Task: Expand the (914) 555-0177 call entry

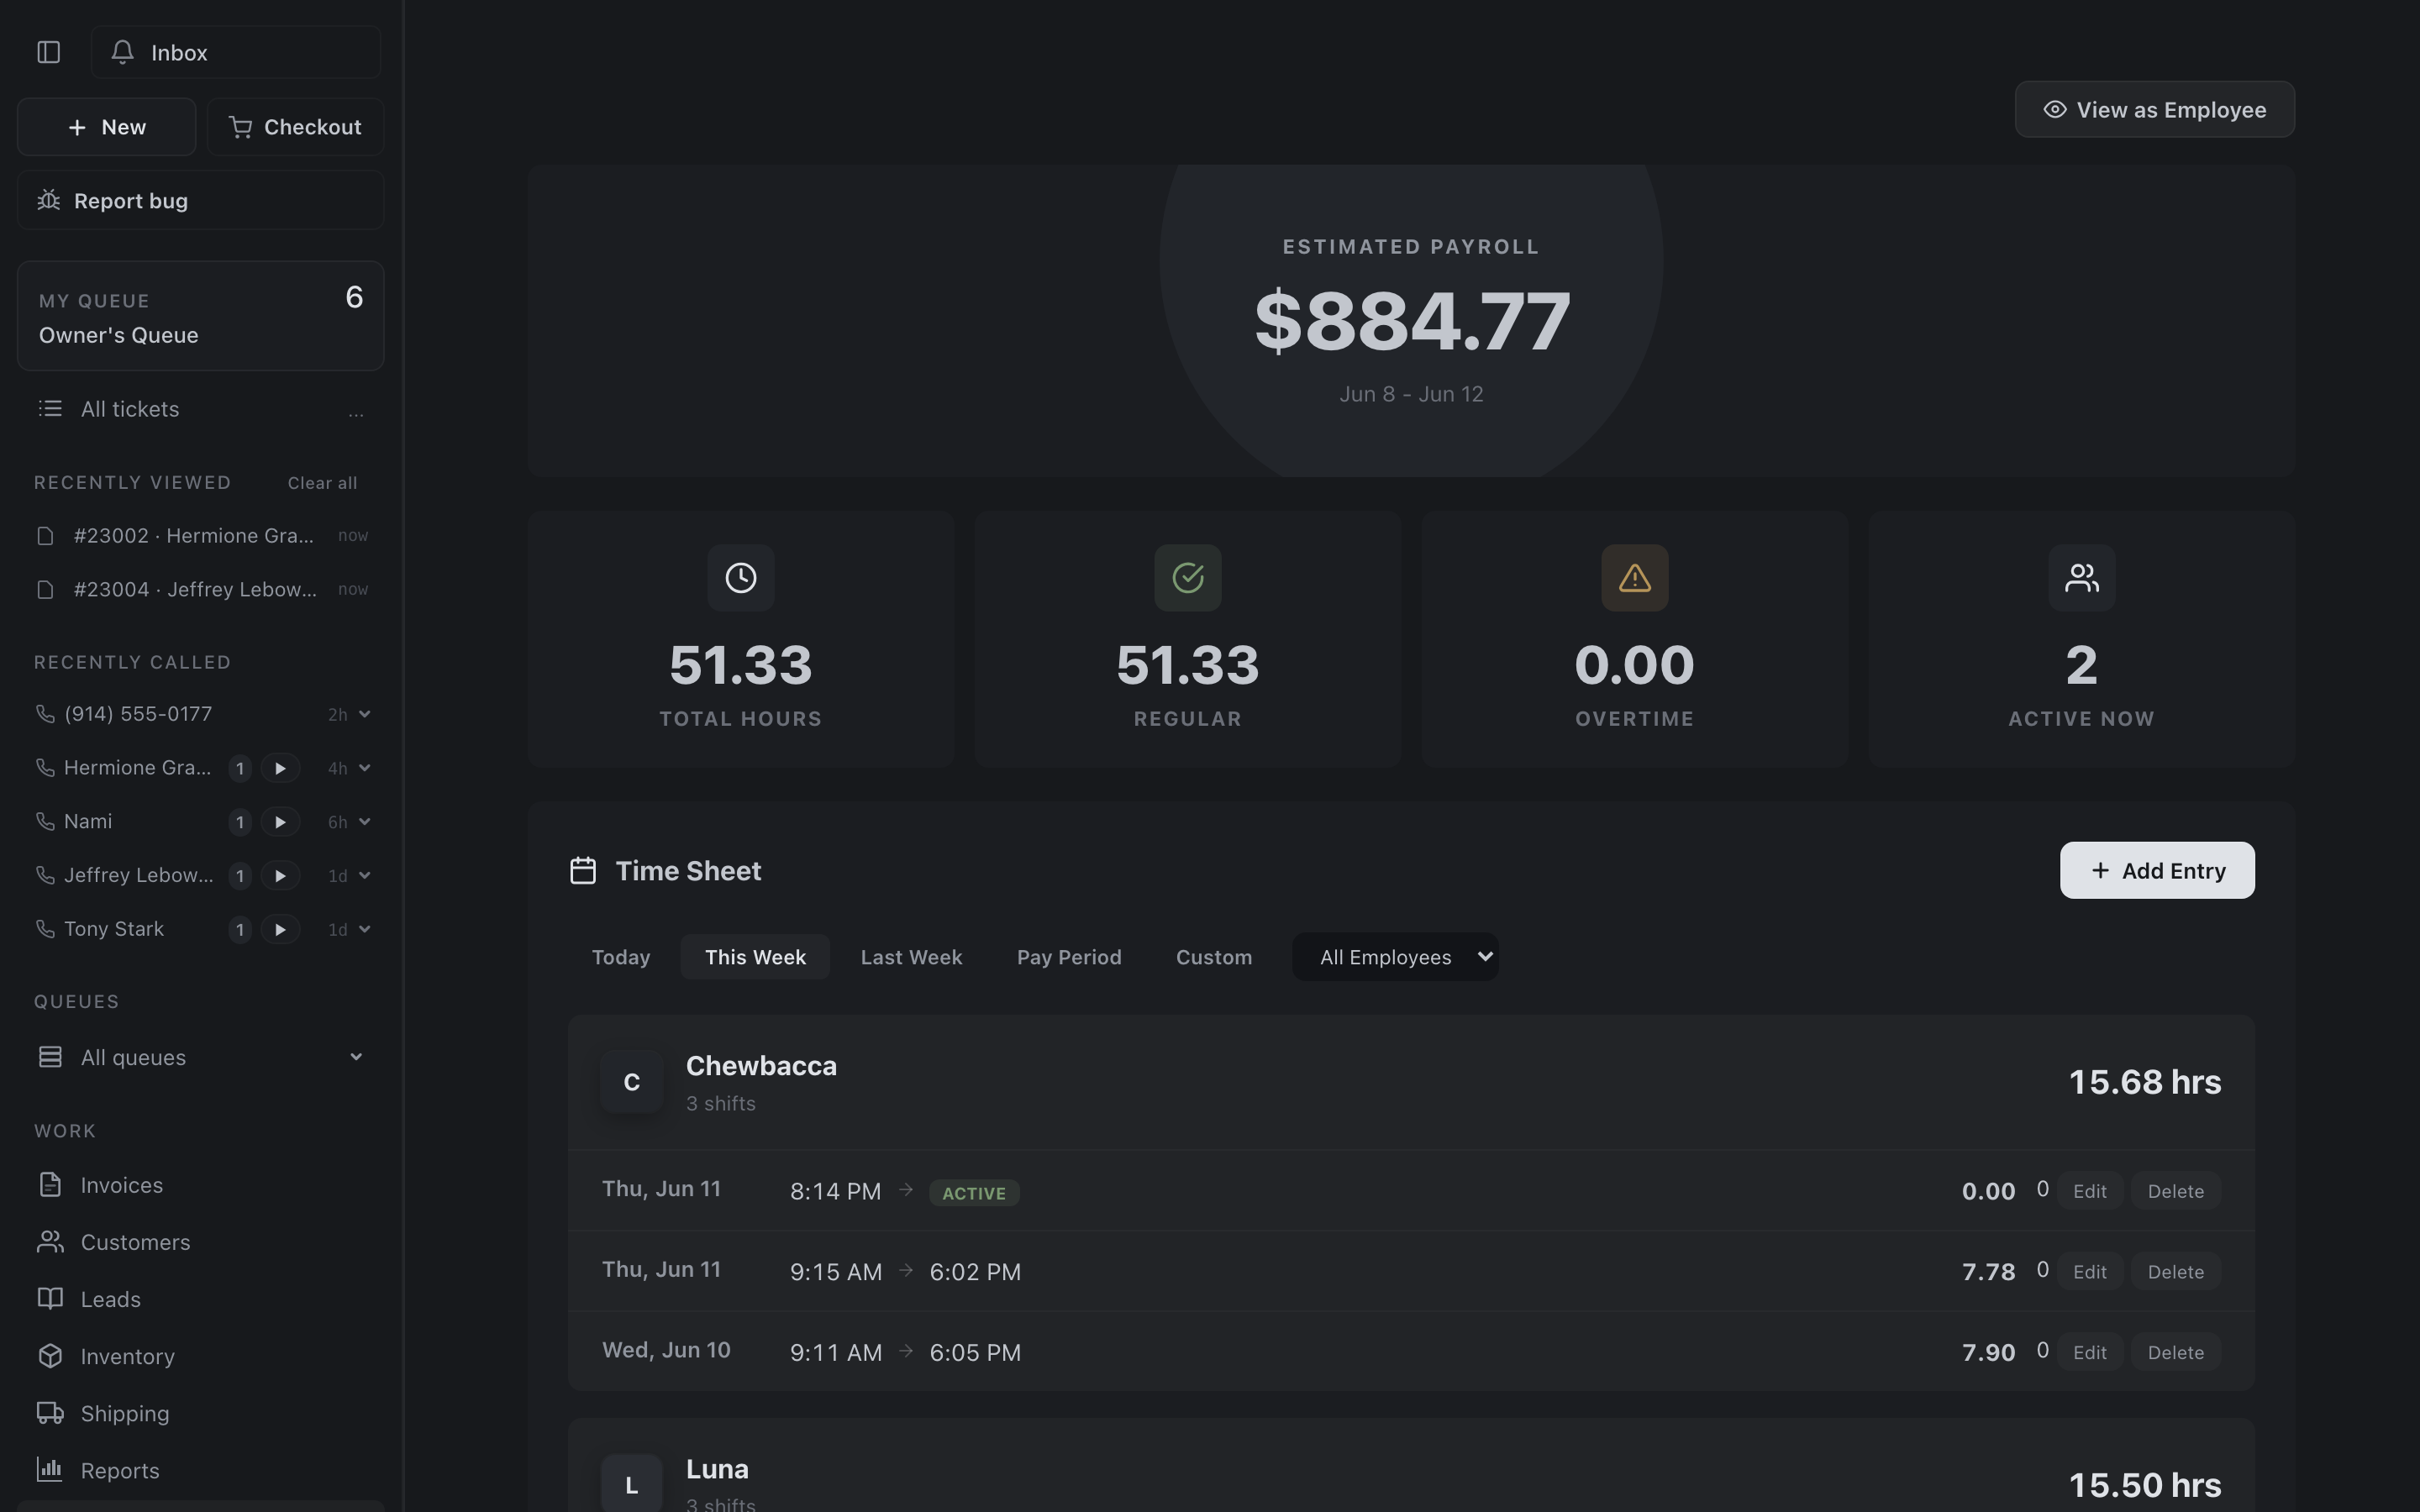Action: tap(364, 714)
